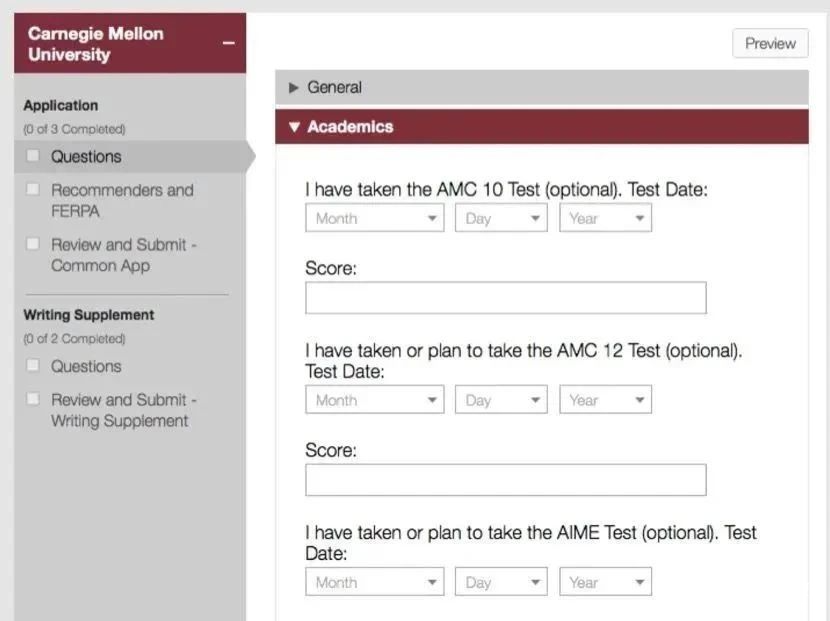
Task: Go to Review and Submit - Common App
Action: point(124,255)
